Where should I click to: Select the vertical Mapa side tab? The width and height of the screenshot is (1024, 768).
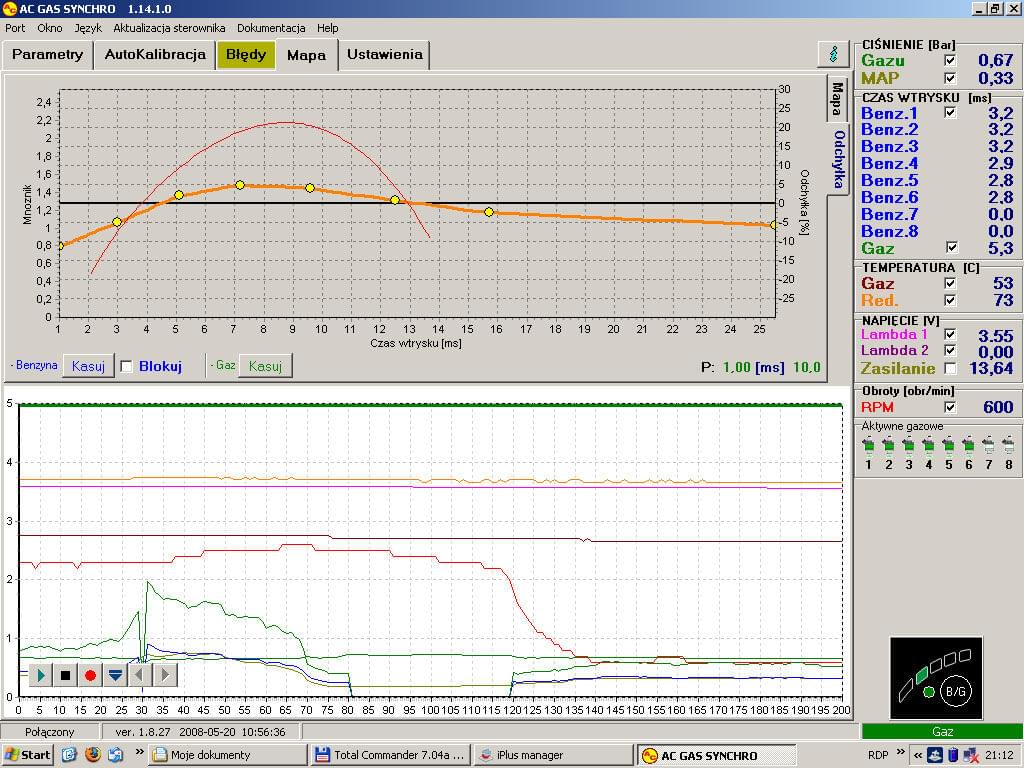point(837,98)
